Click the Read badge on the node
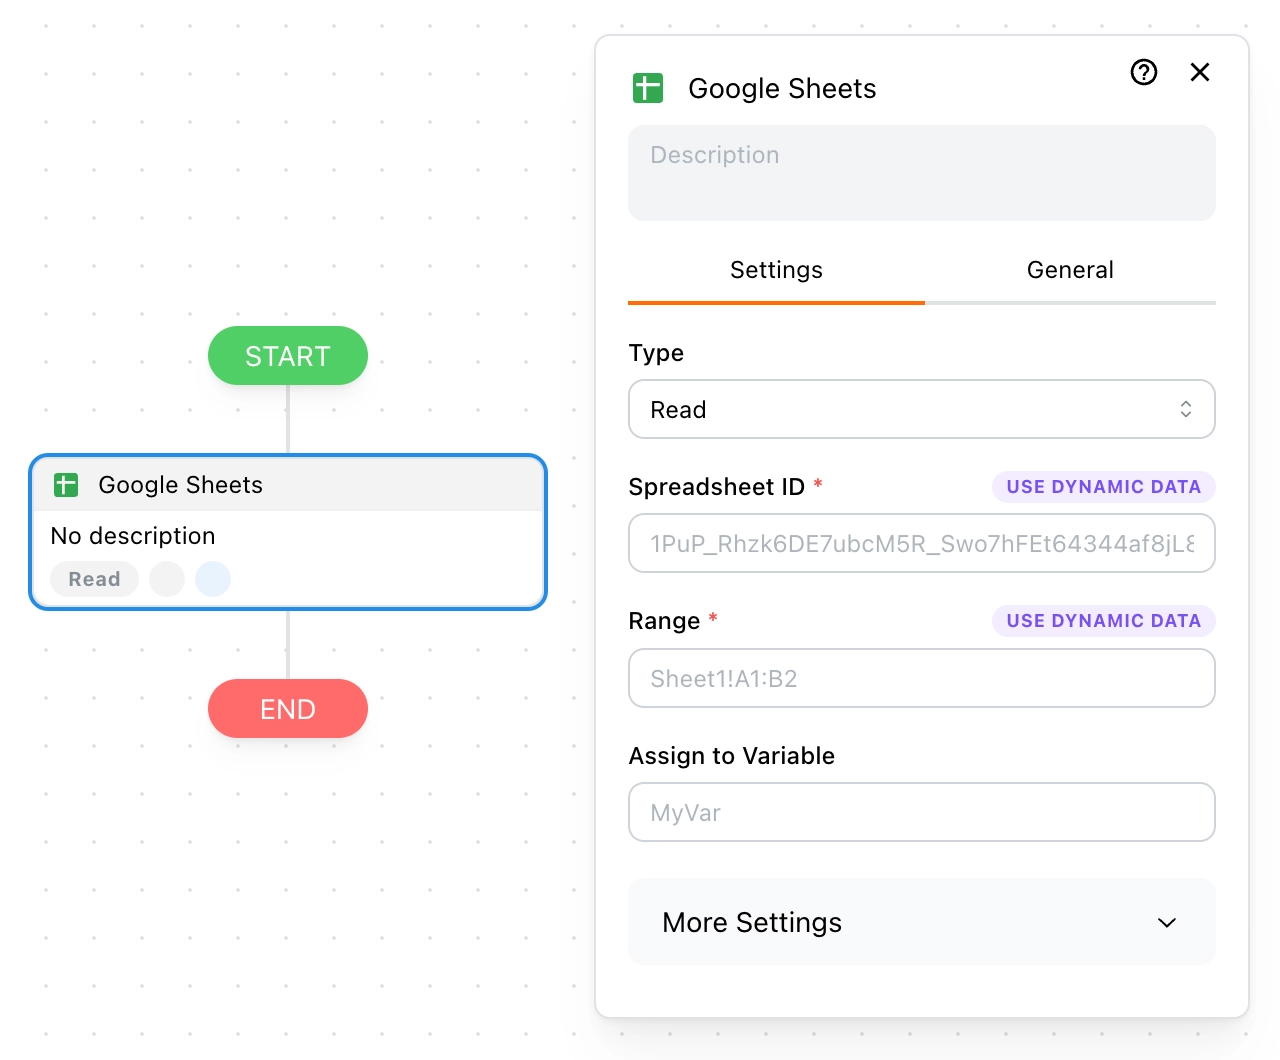This screenshot has width=1280, height=1060. click(x=95, y=579)
